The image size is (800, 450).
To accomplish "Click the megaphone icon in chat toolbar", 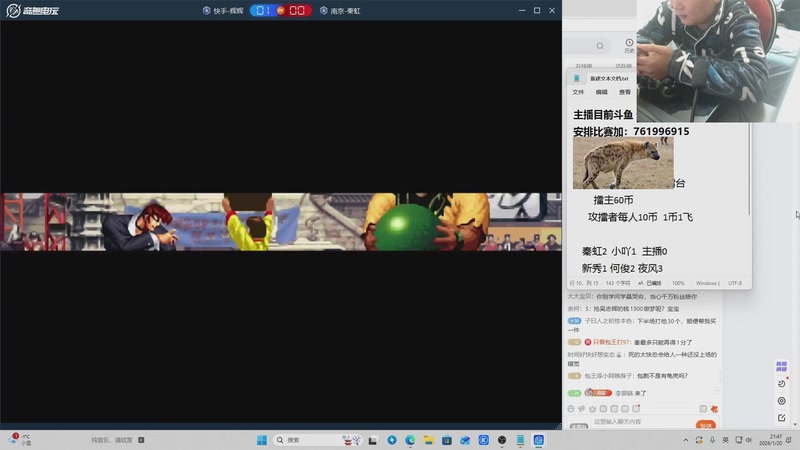I will pos(582,409).
